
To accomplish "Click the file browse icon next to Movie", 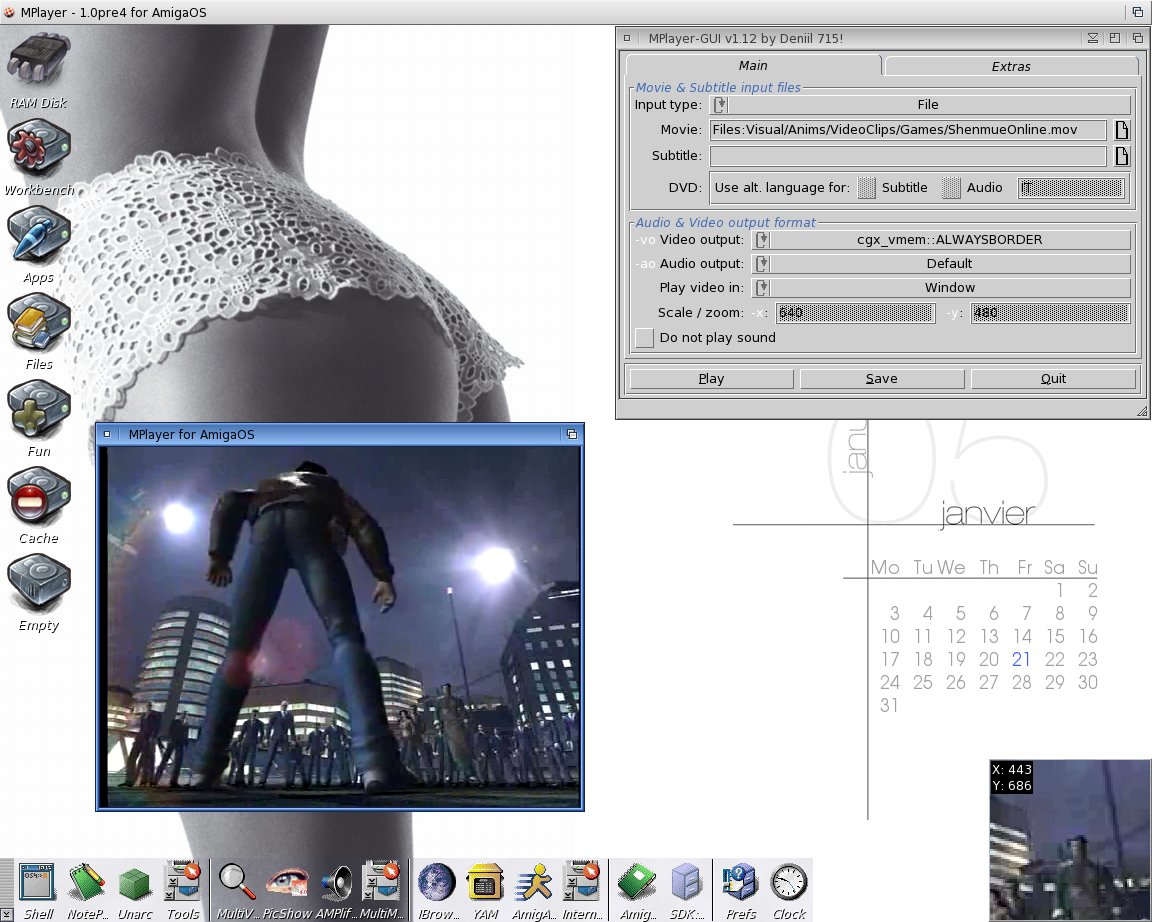I will (1122, 130).
